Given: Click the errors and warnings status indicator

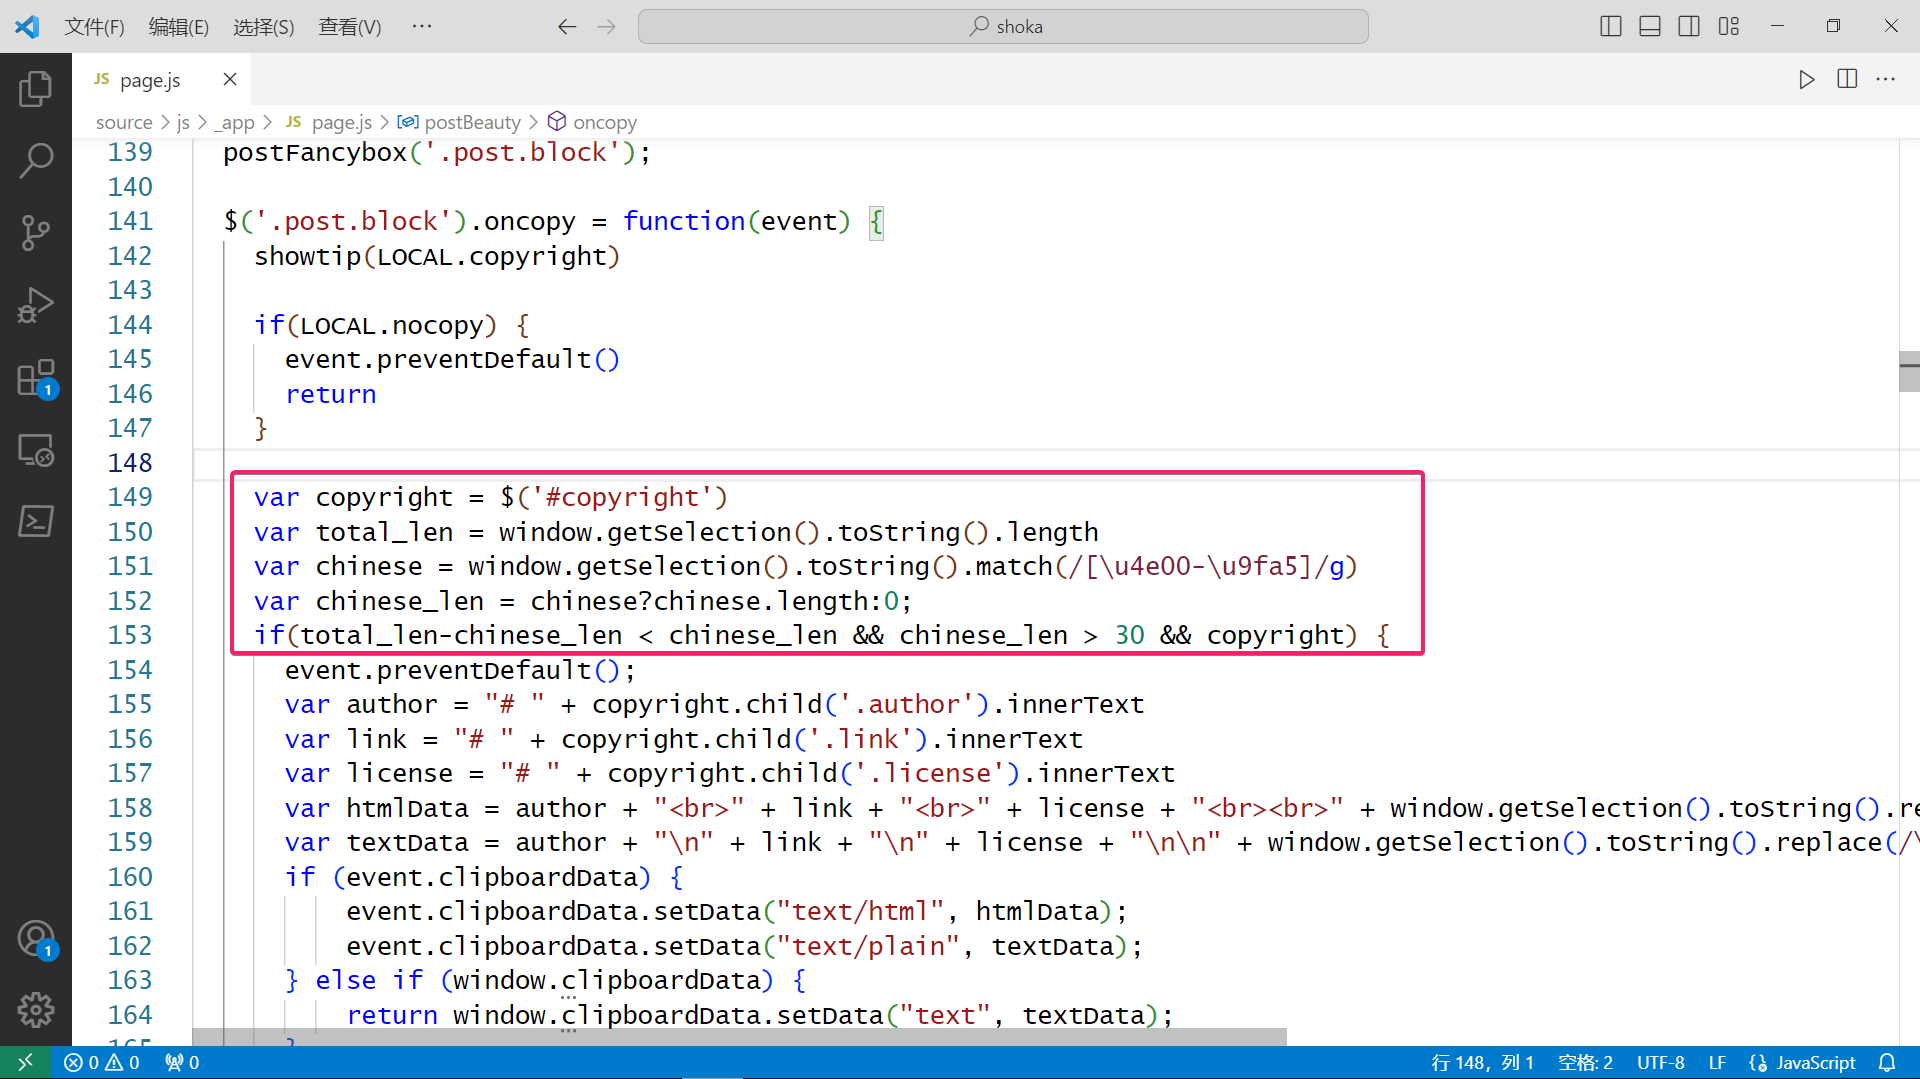Looking at the screenshot, I should pyautogui.click(x=102, y=1063).
